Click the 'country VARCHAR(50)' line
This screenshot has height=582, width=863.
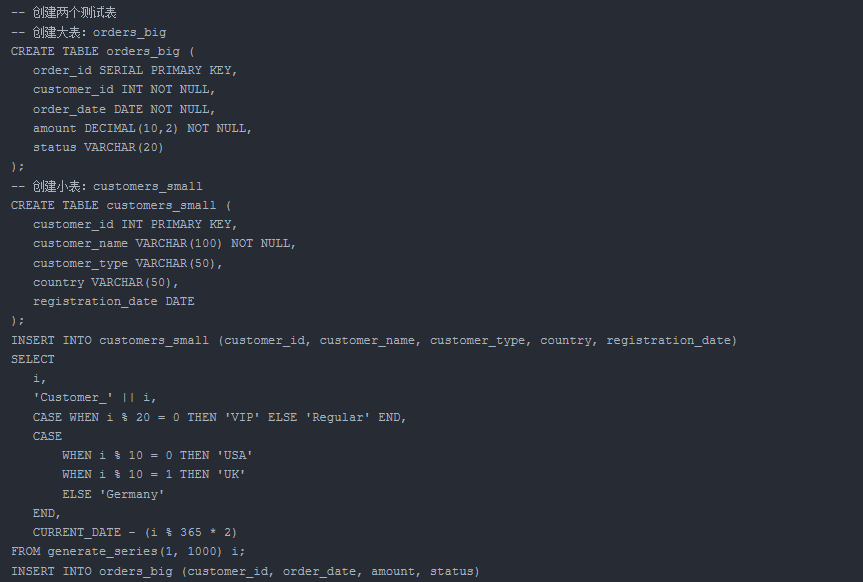pos(106,282)
